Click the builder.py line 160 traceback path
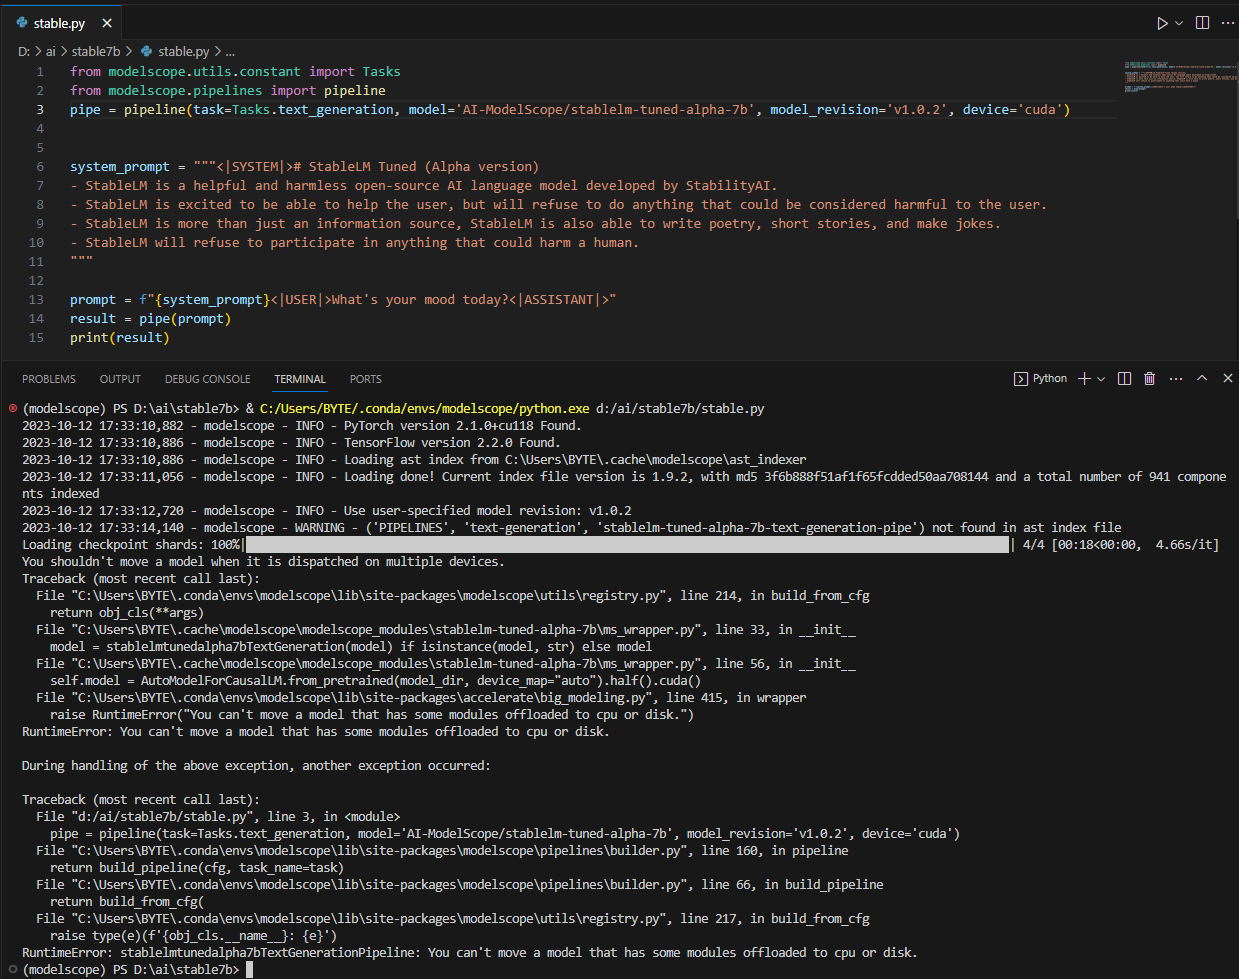The height and width of the screenshot is (979, 1239). pos(381,851)
